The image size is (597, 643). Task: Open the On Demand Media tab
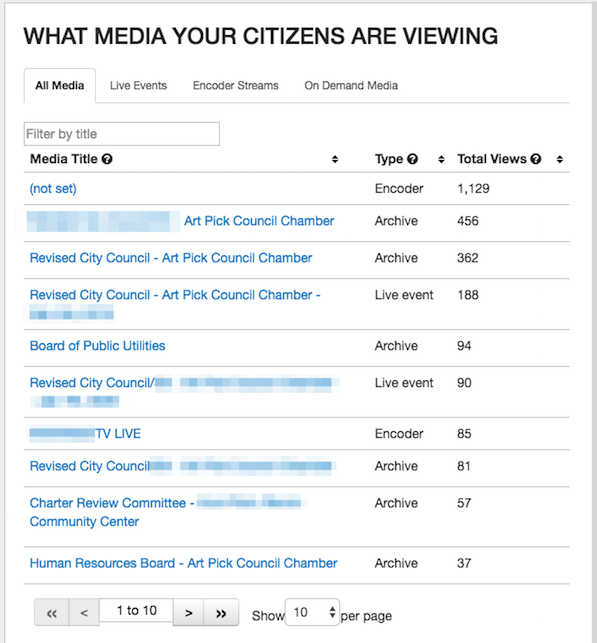351,85
